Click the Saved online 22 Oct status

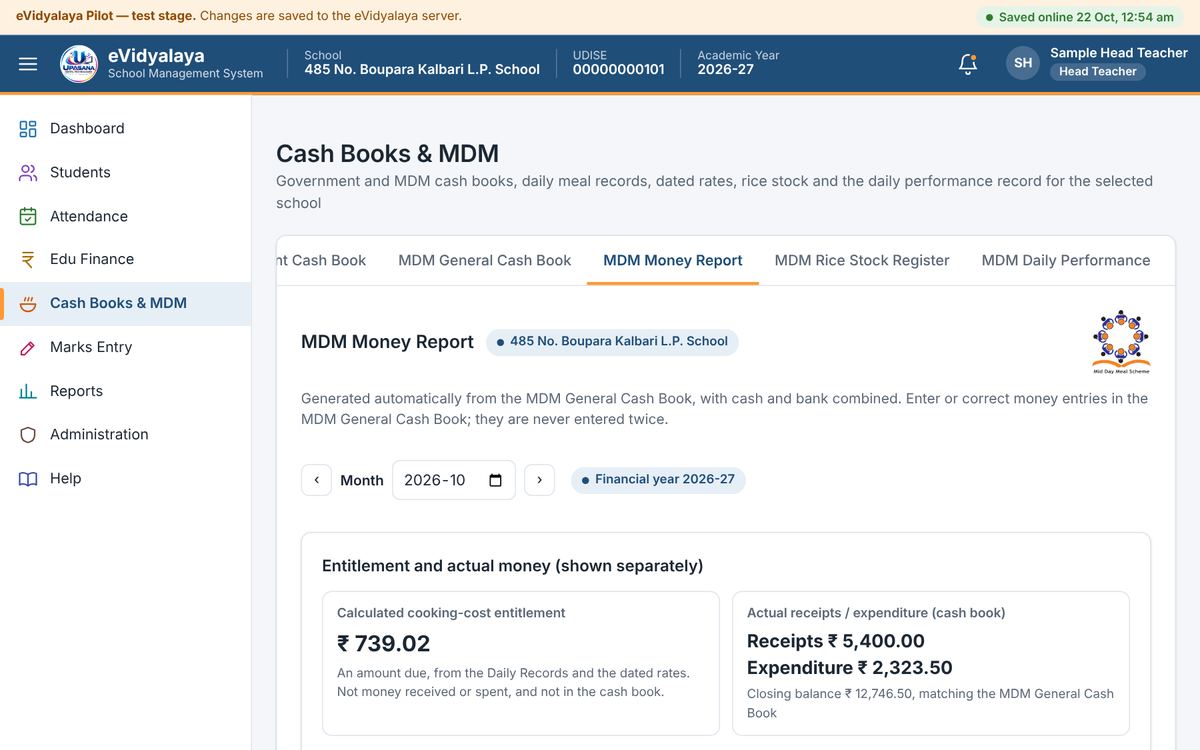click(x=1080, y=17)
